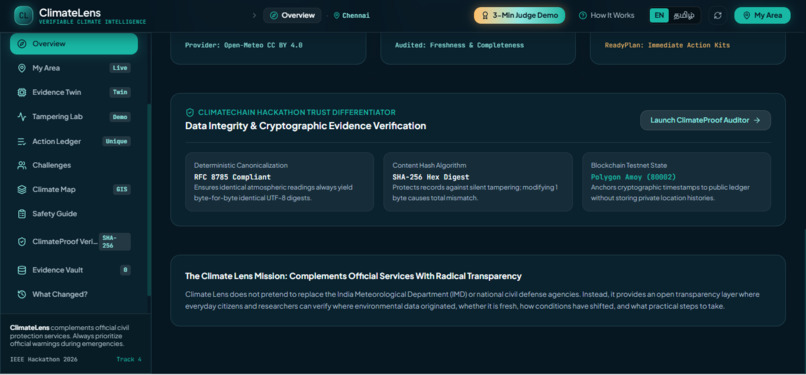Expand the breadcrumb chevron before Overview

tap(254, 15)
